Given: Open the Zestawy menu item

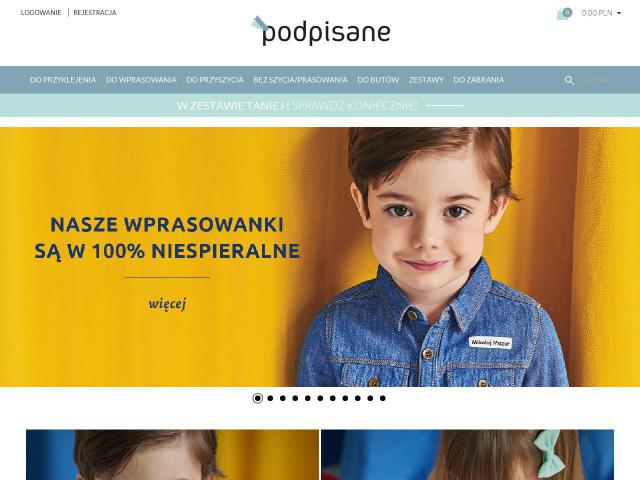Looking at the screenshot, I should click(426, 80).
